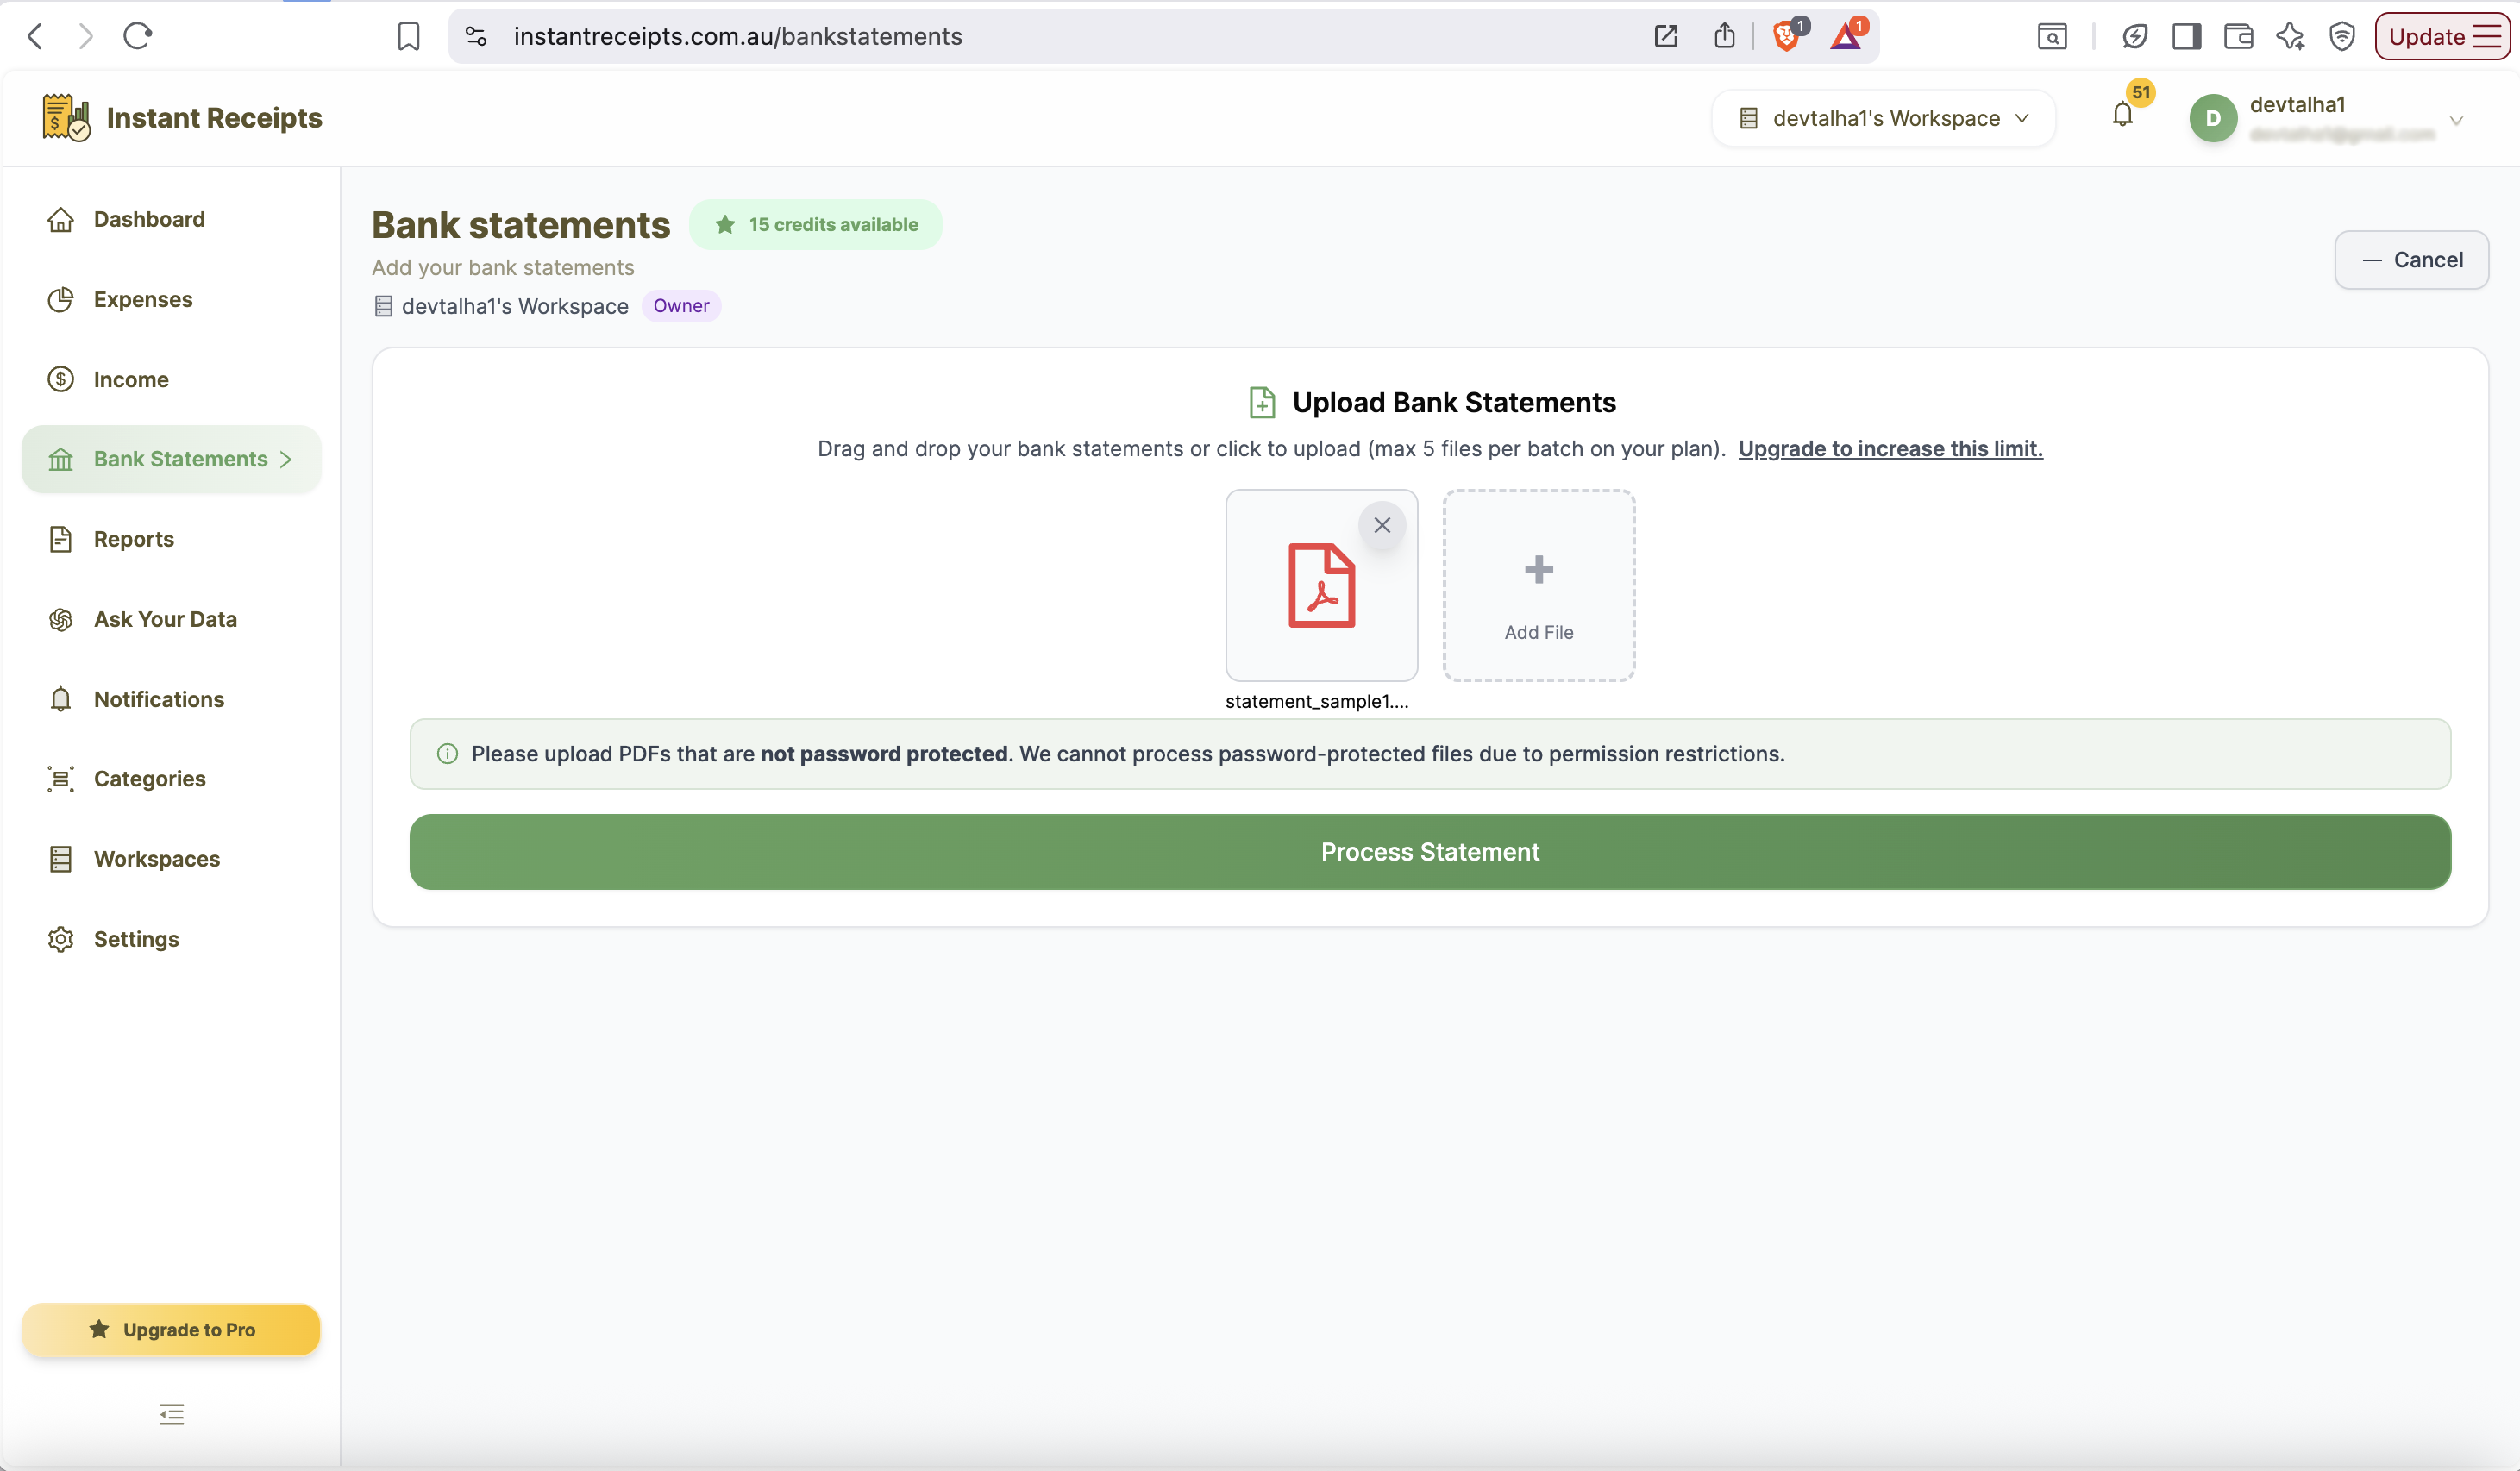Select the statement_sample1 PDF thumbnail
The image size is (2520, 1471).
tap(1321, 585)
